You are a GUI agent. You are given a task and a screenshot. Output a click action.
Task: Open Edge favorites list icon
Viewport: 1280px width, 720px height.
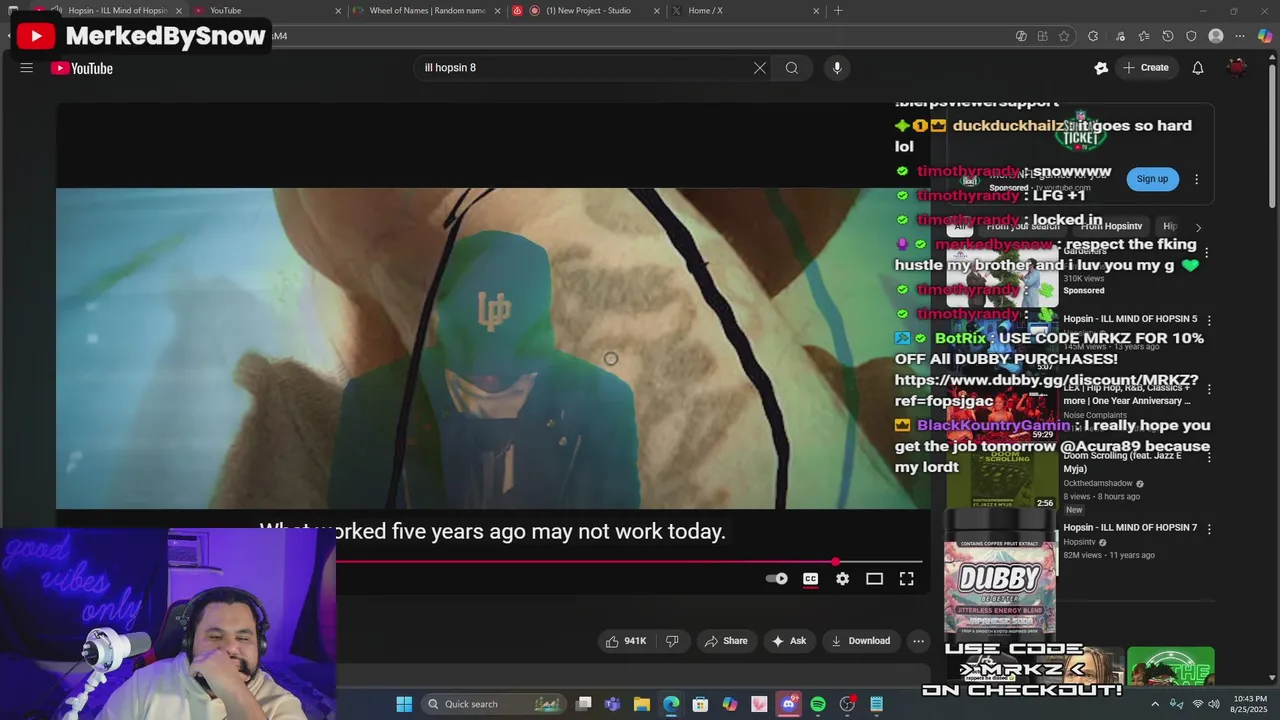click(x=1143, y=36)
